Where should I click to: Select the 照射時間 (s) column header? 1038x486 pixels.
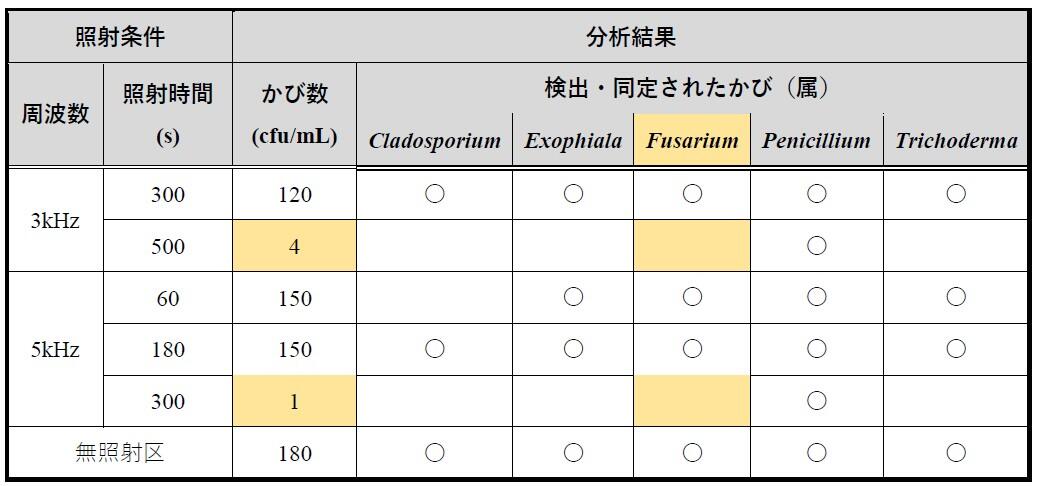coord(168,115)
